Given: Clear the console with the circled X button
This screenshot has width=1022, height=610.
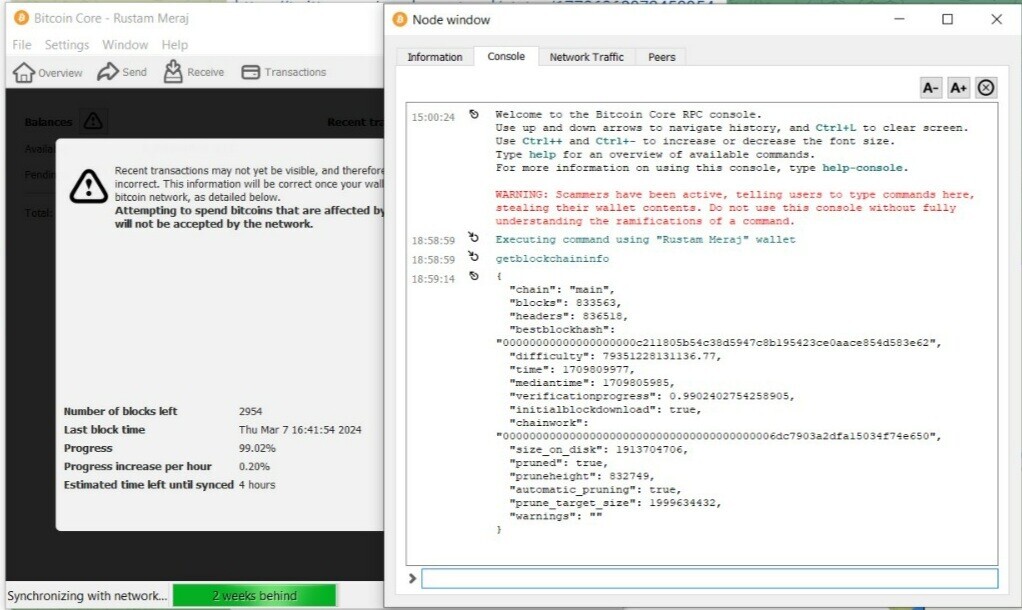Looking at the screenshot, I should coord(986,87).
